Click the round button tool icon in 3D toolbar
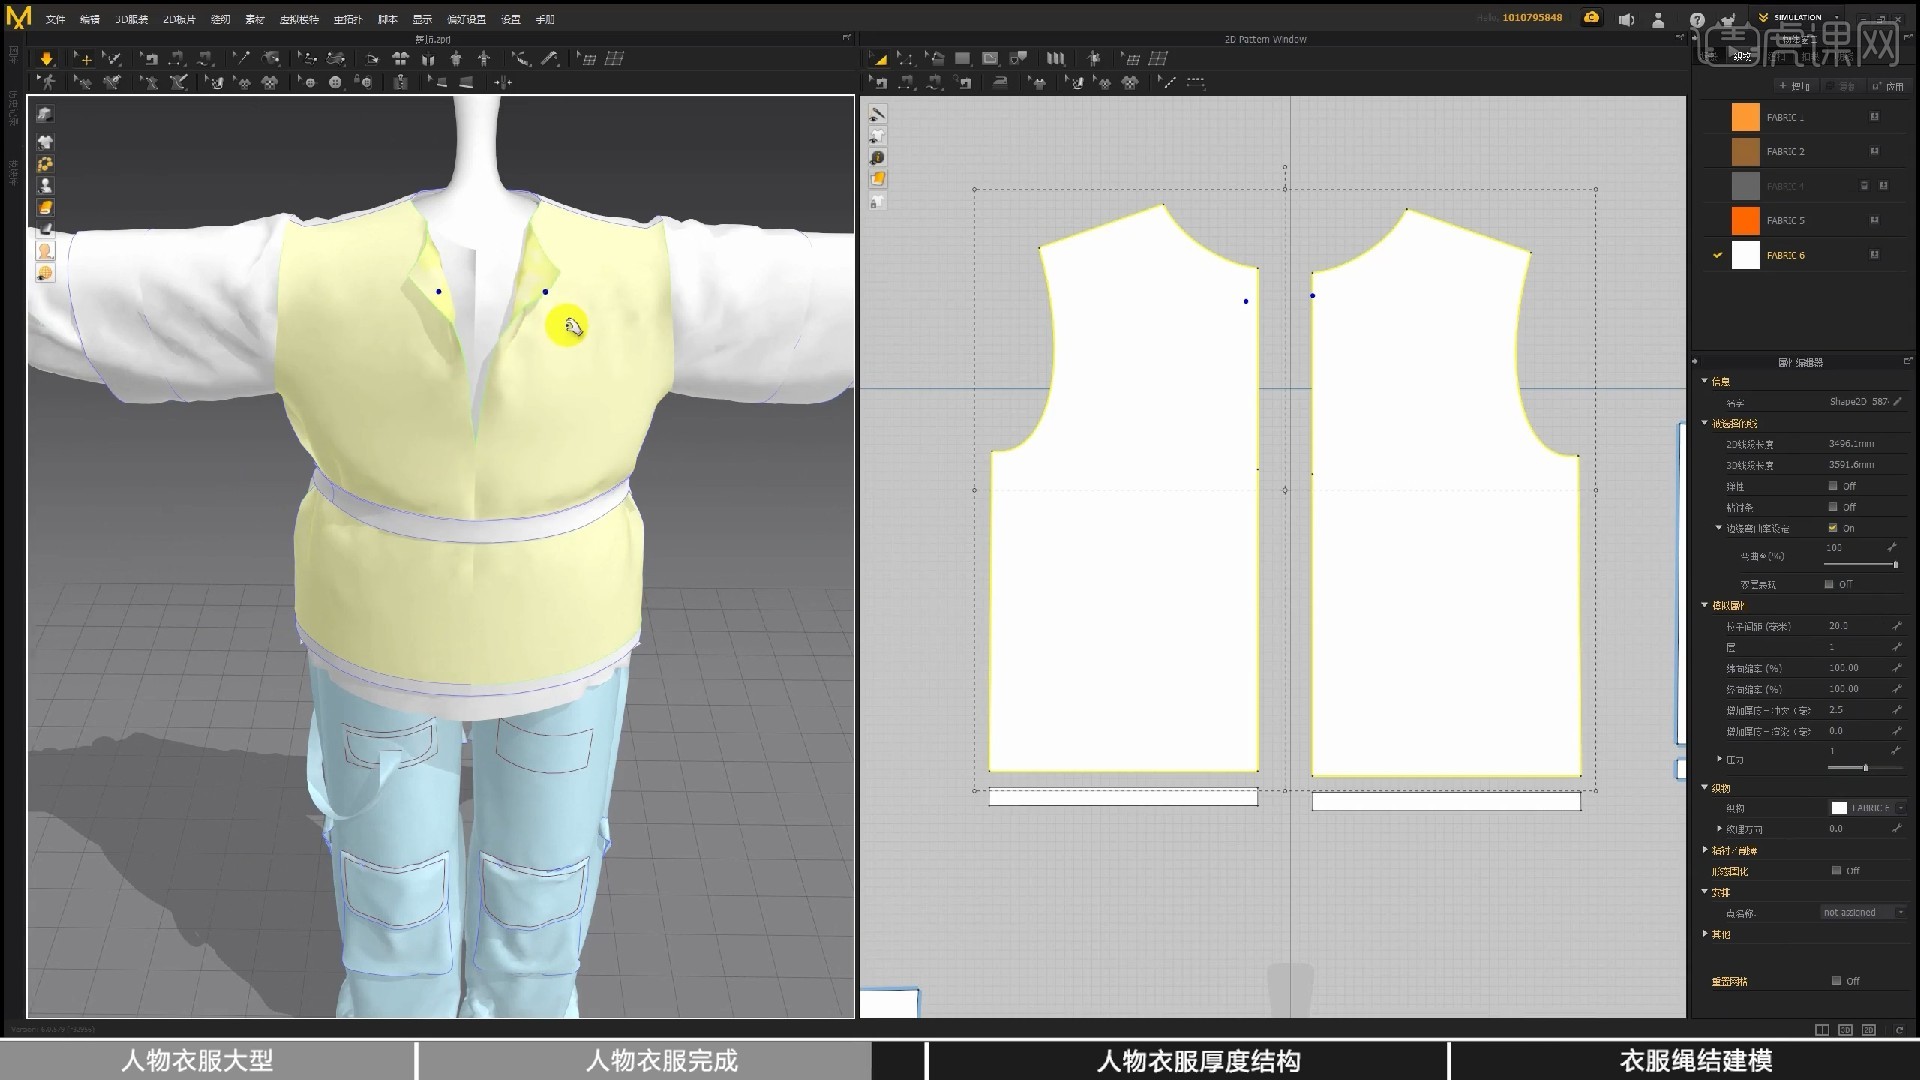1920x1080 pixels. tap(335, 82)
